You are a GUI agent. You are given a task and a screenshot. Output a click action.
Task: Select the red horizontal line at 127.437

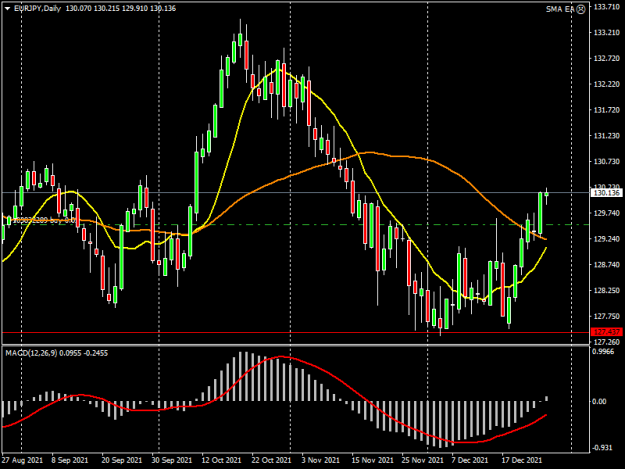[295, 332]
